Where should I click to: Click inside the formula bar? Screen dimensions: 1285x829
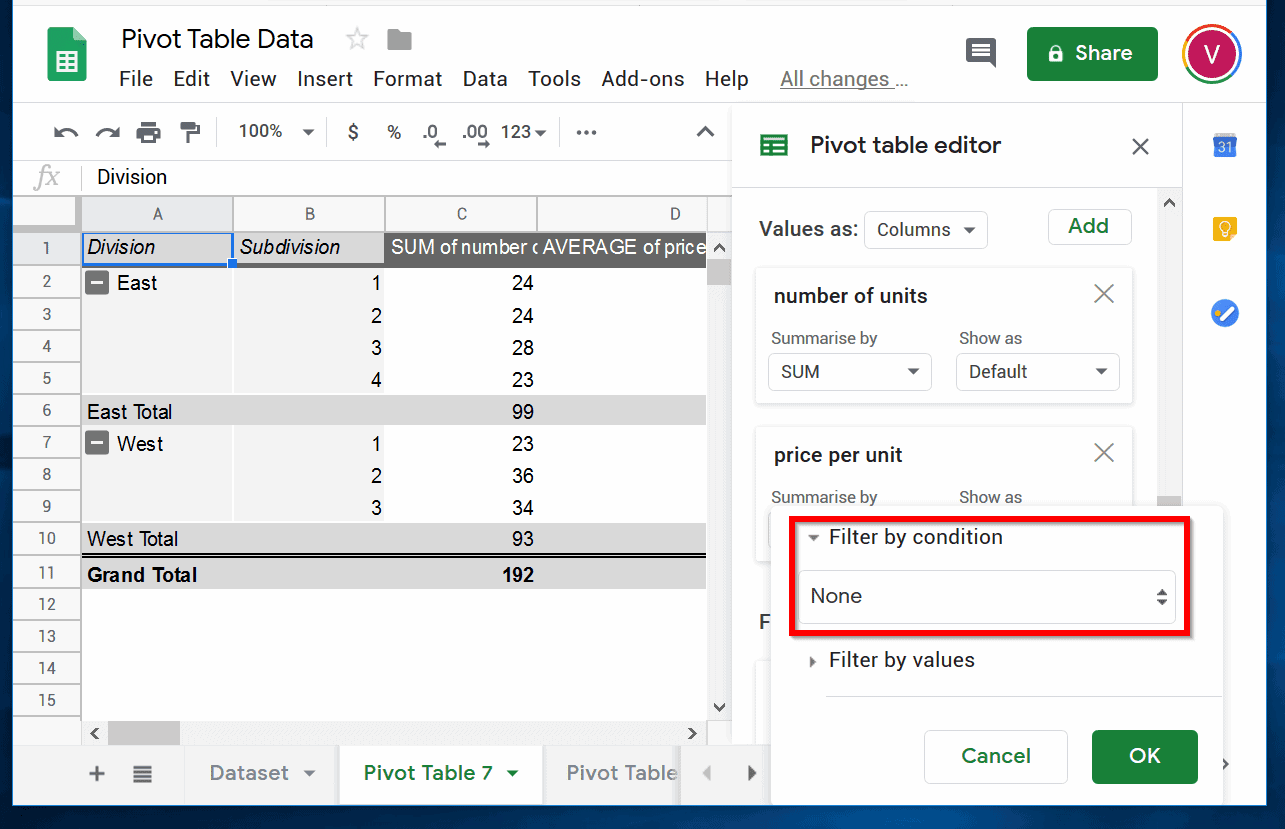400,177
